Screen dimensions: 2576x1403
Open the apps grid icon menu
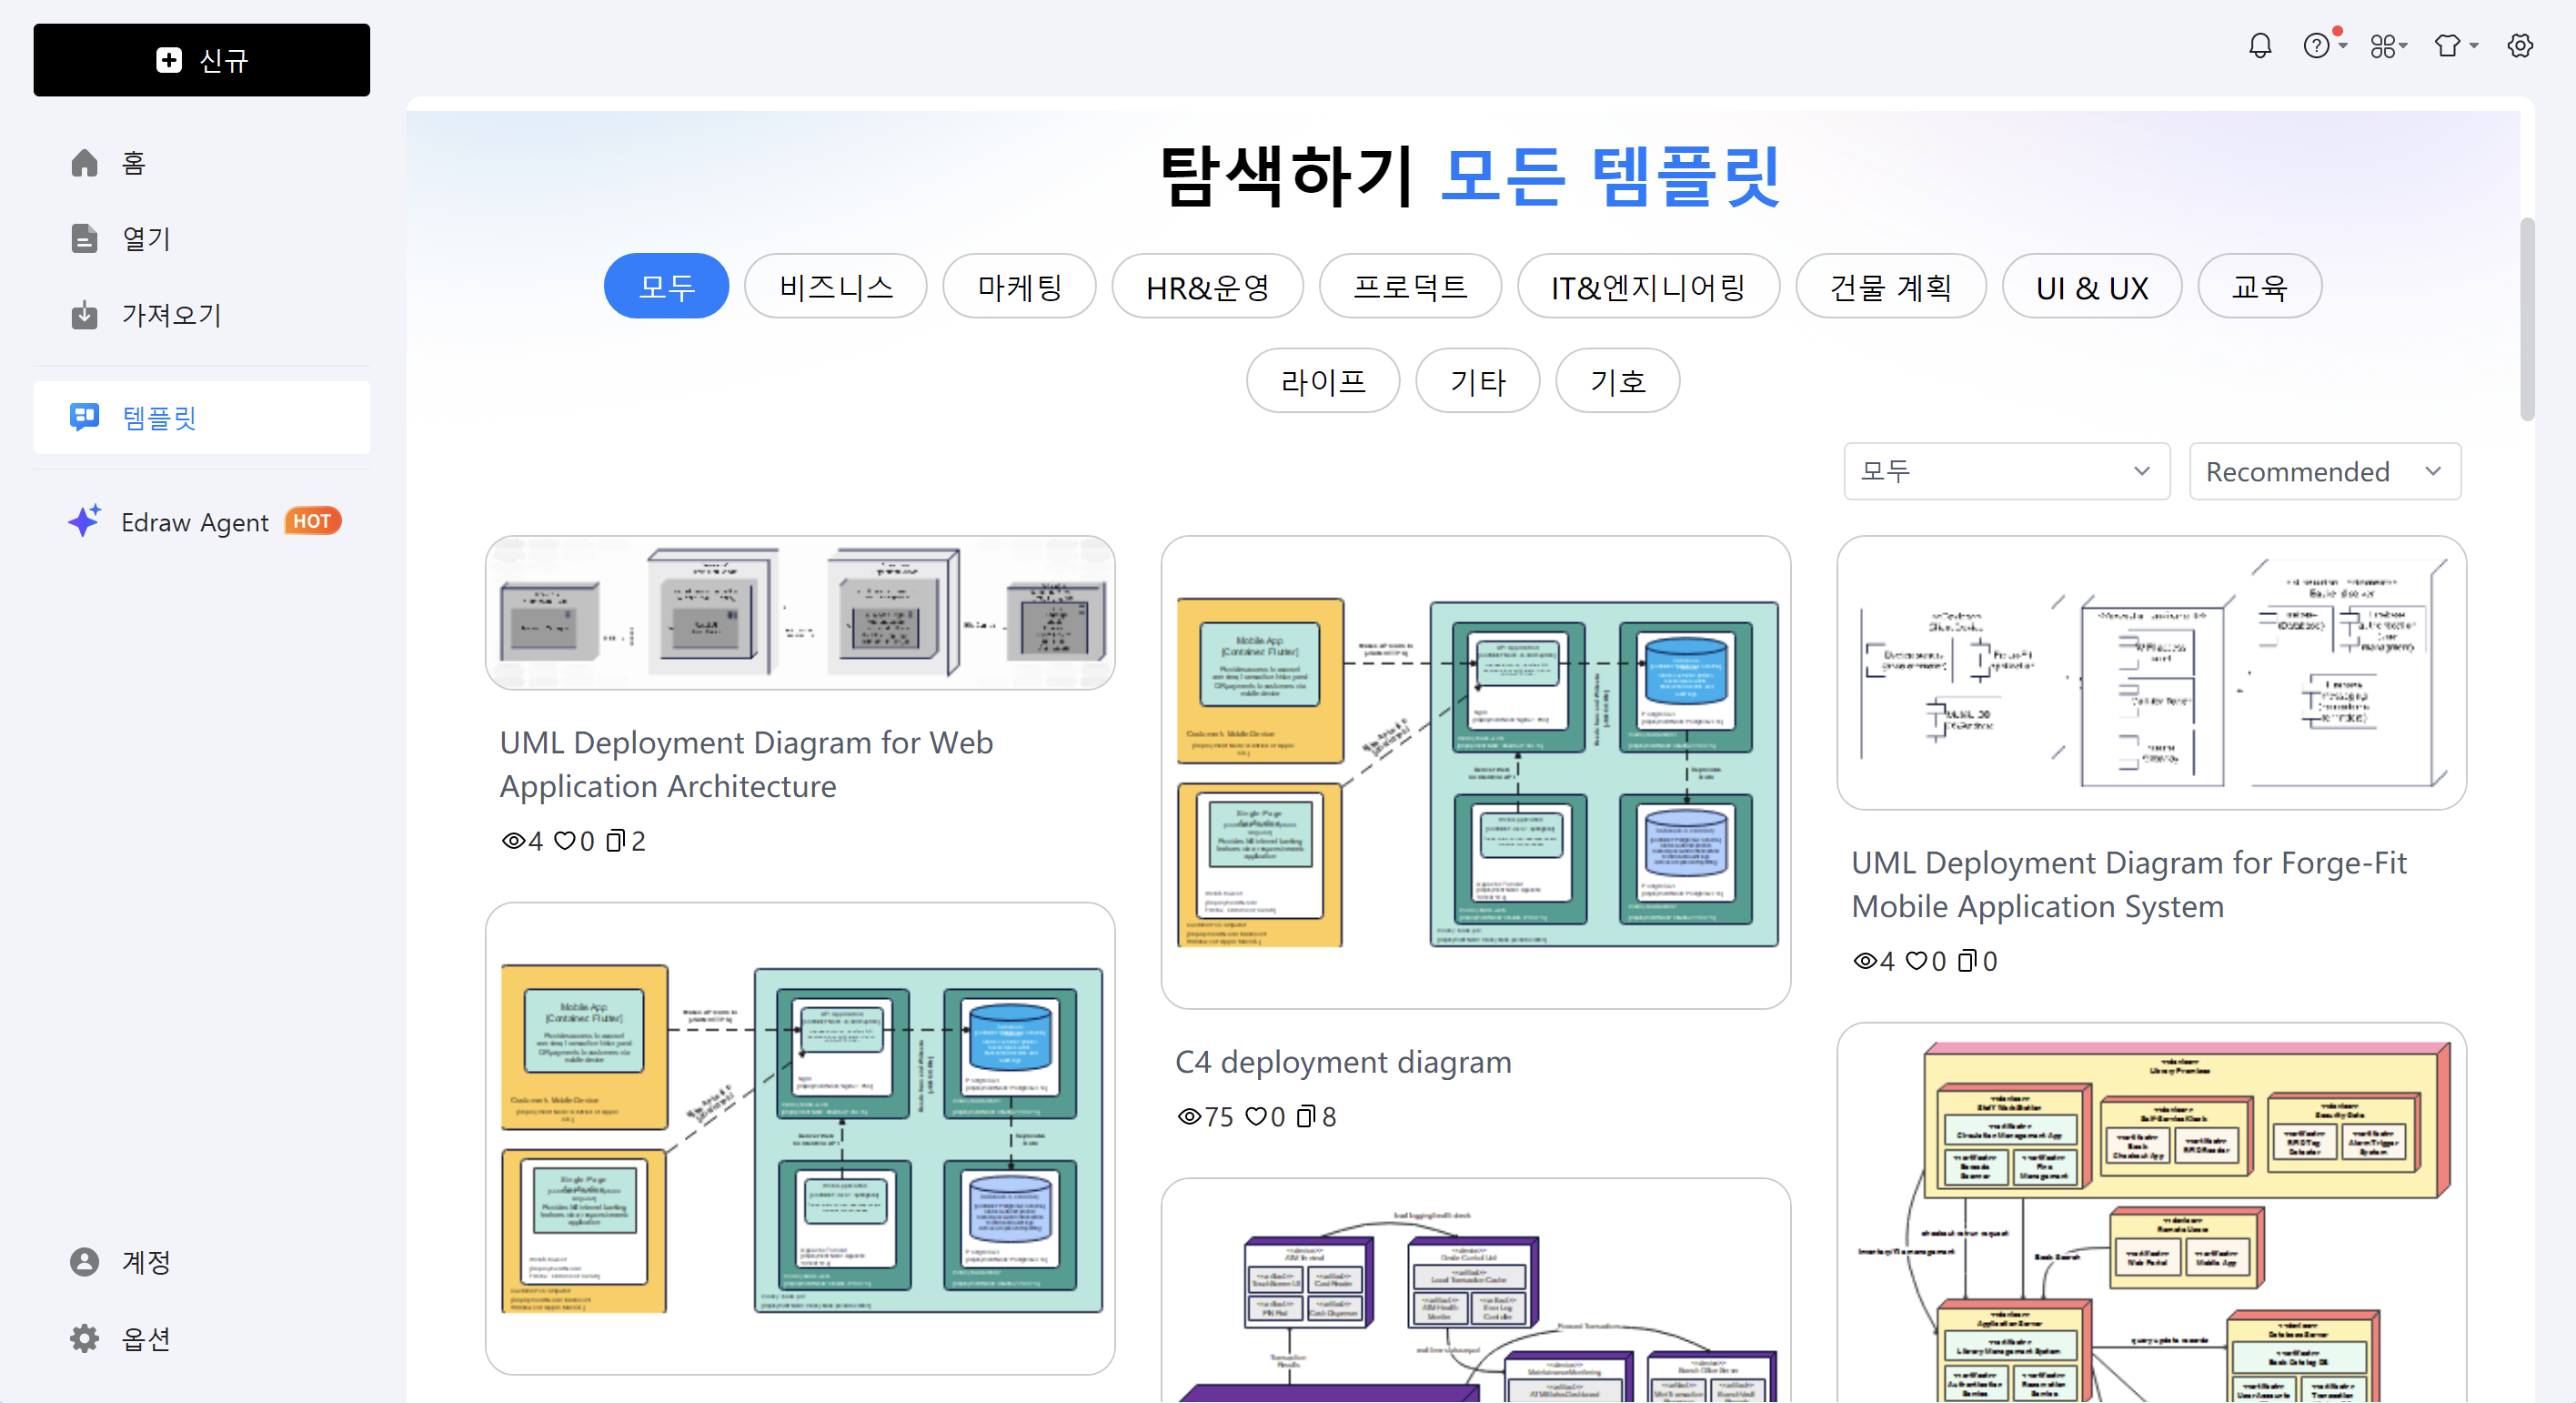tap(2383, 46)
